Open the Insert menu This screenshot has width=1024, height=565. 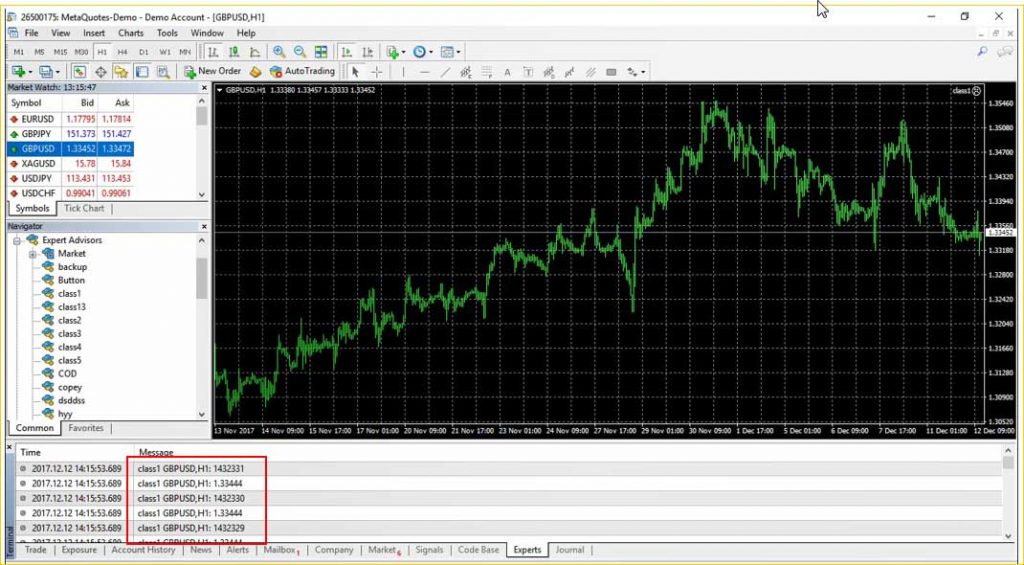click(94, 33)
